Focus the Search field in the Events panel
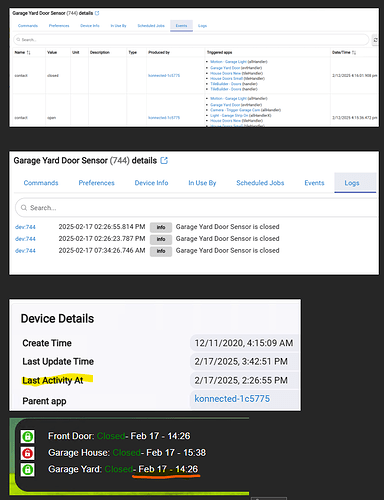Image resolution: width=384 pixels, height=500 pixels. (191, 40)
